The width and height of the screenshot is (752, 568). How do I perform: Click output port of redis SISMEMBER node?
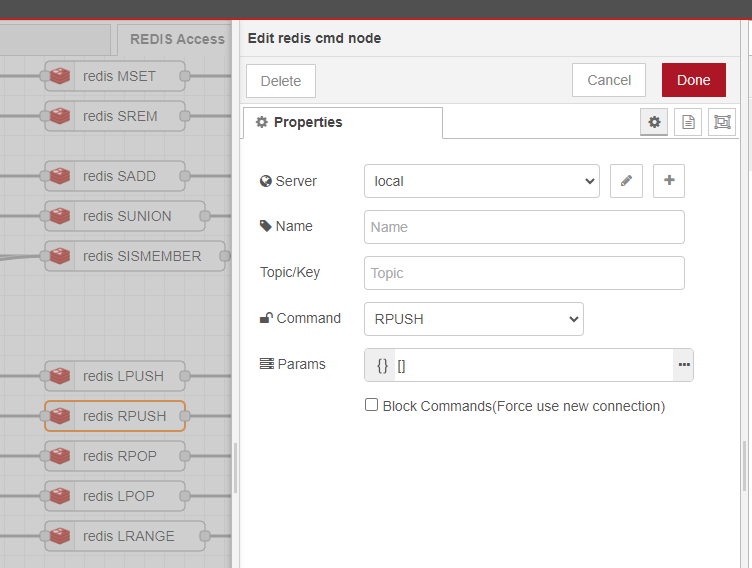[x=224, y=256]
